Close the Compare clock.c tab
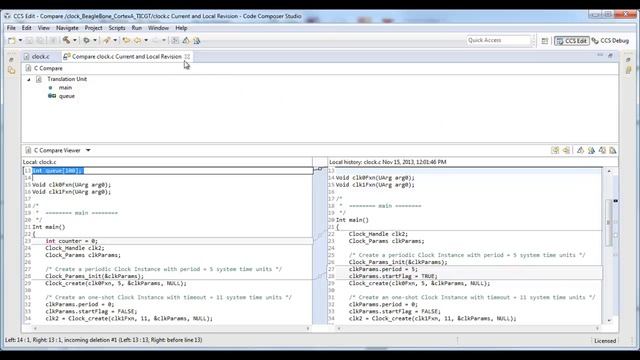This screenshot has width=640, height=360. point(187,56)
